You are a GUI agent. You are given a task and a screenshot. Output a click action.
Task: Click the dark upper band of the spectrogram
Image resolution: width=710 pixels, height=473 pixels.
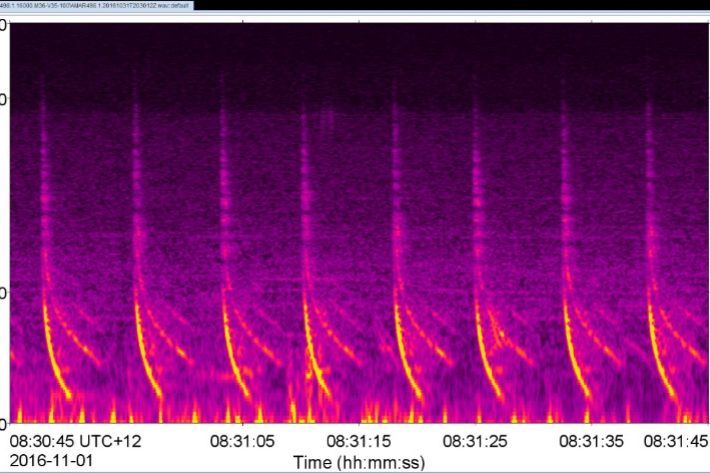click(360, 60)
